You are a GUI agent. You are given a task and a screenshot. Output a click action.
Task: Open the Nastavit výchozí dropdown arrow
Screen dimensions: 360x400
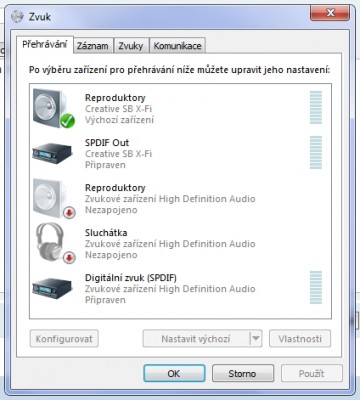[x=256, y=339]
